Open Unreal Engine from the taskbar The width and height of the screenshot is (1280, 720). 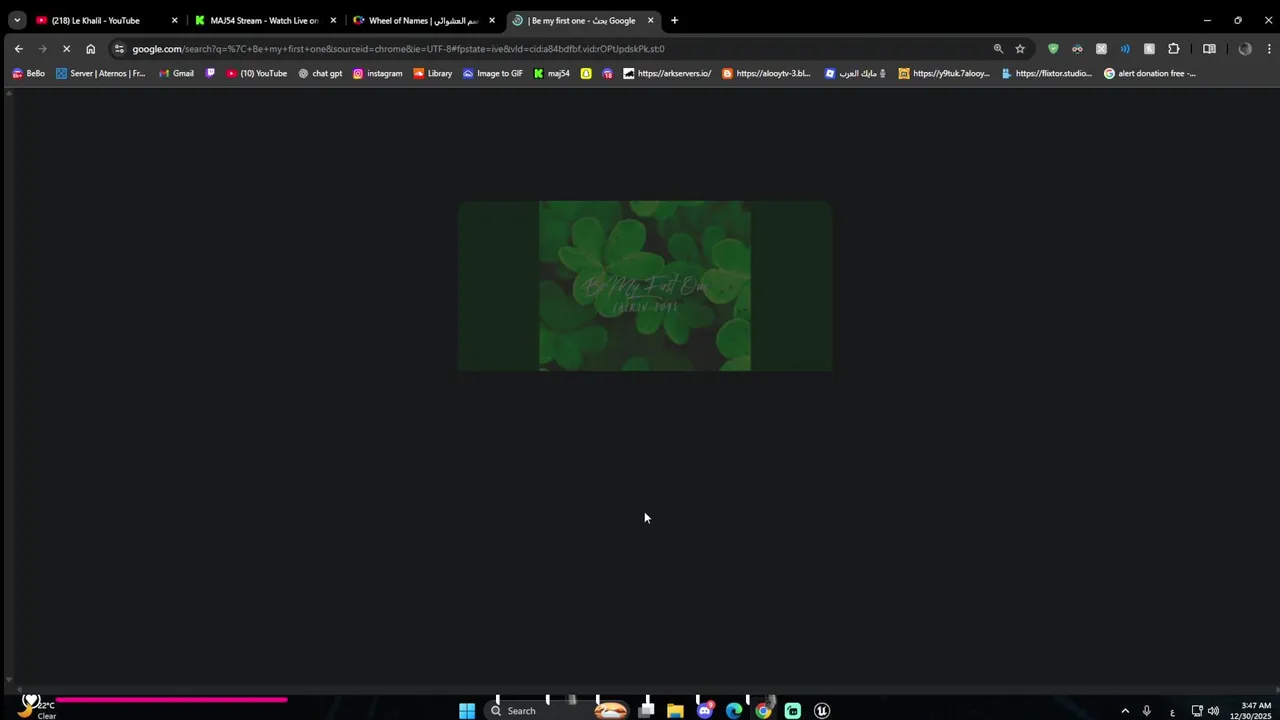(x=822, y=711)
